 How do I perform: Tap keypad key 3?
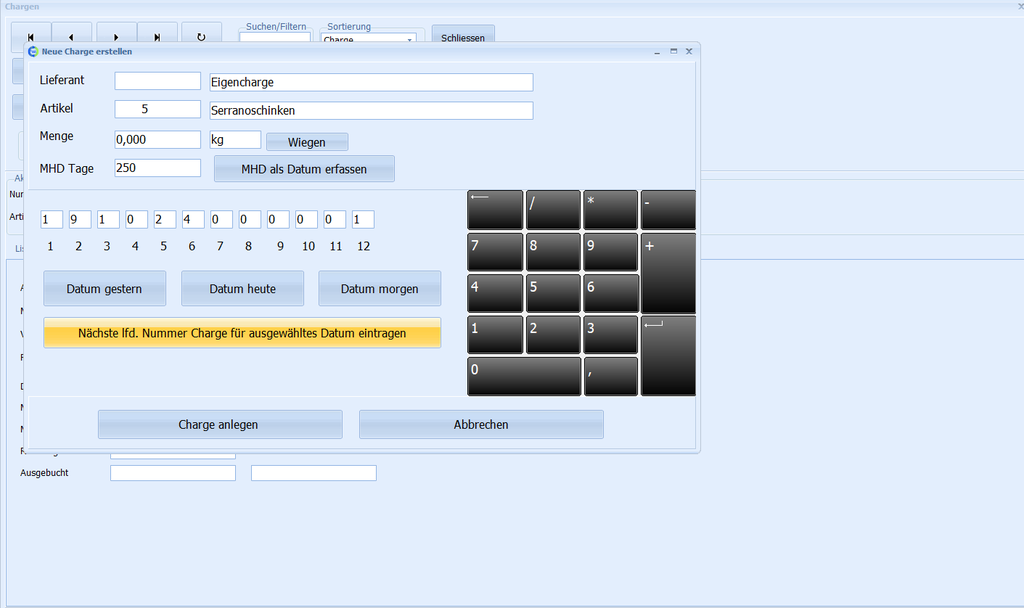click(x=611, y=335)
